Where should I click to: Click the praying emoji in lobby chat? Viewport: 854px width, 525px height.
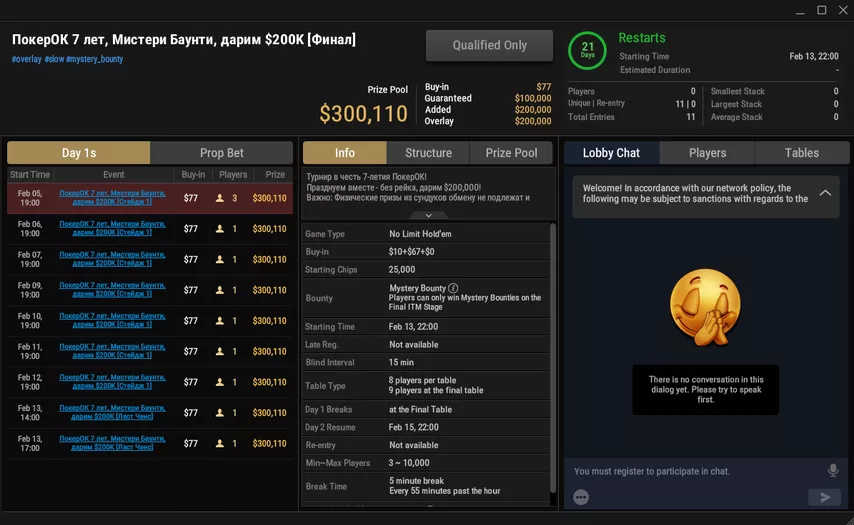click(703, 308)
